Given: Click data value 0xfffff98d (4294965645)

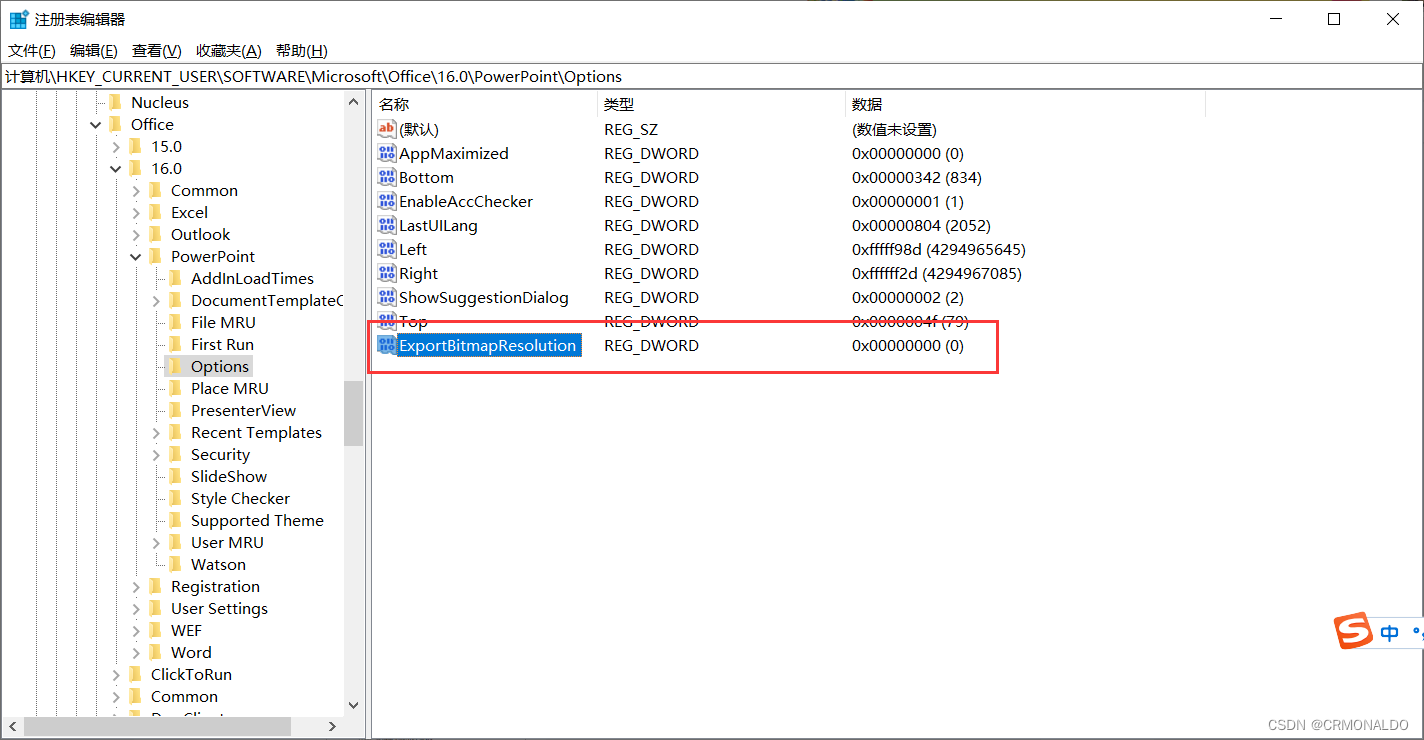Looking at the screenshot, I should coord(939,249).
